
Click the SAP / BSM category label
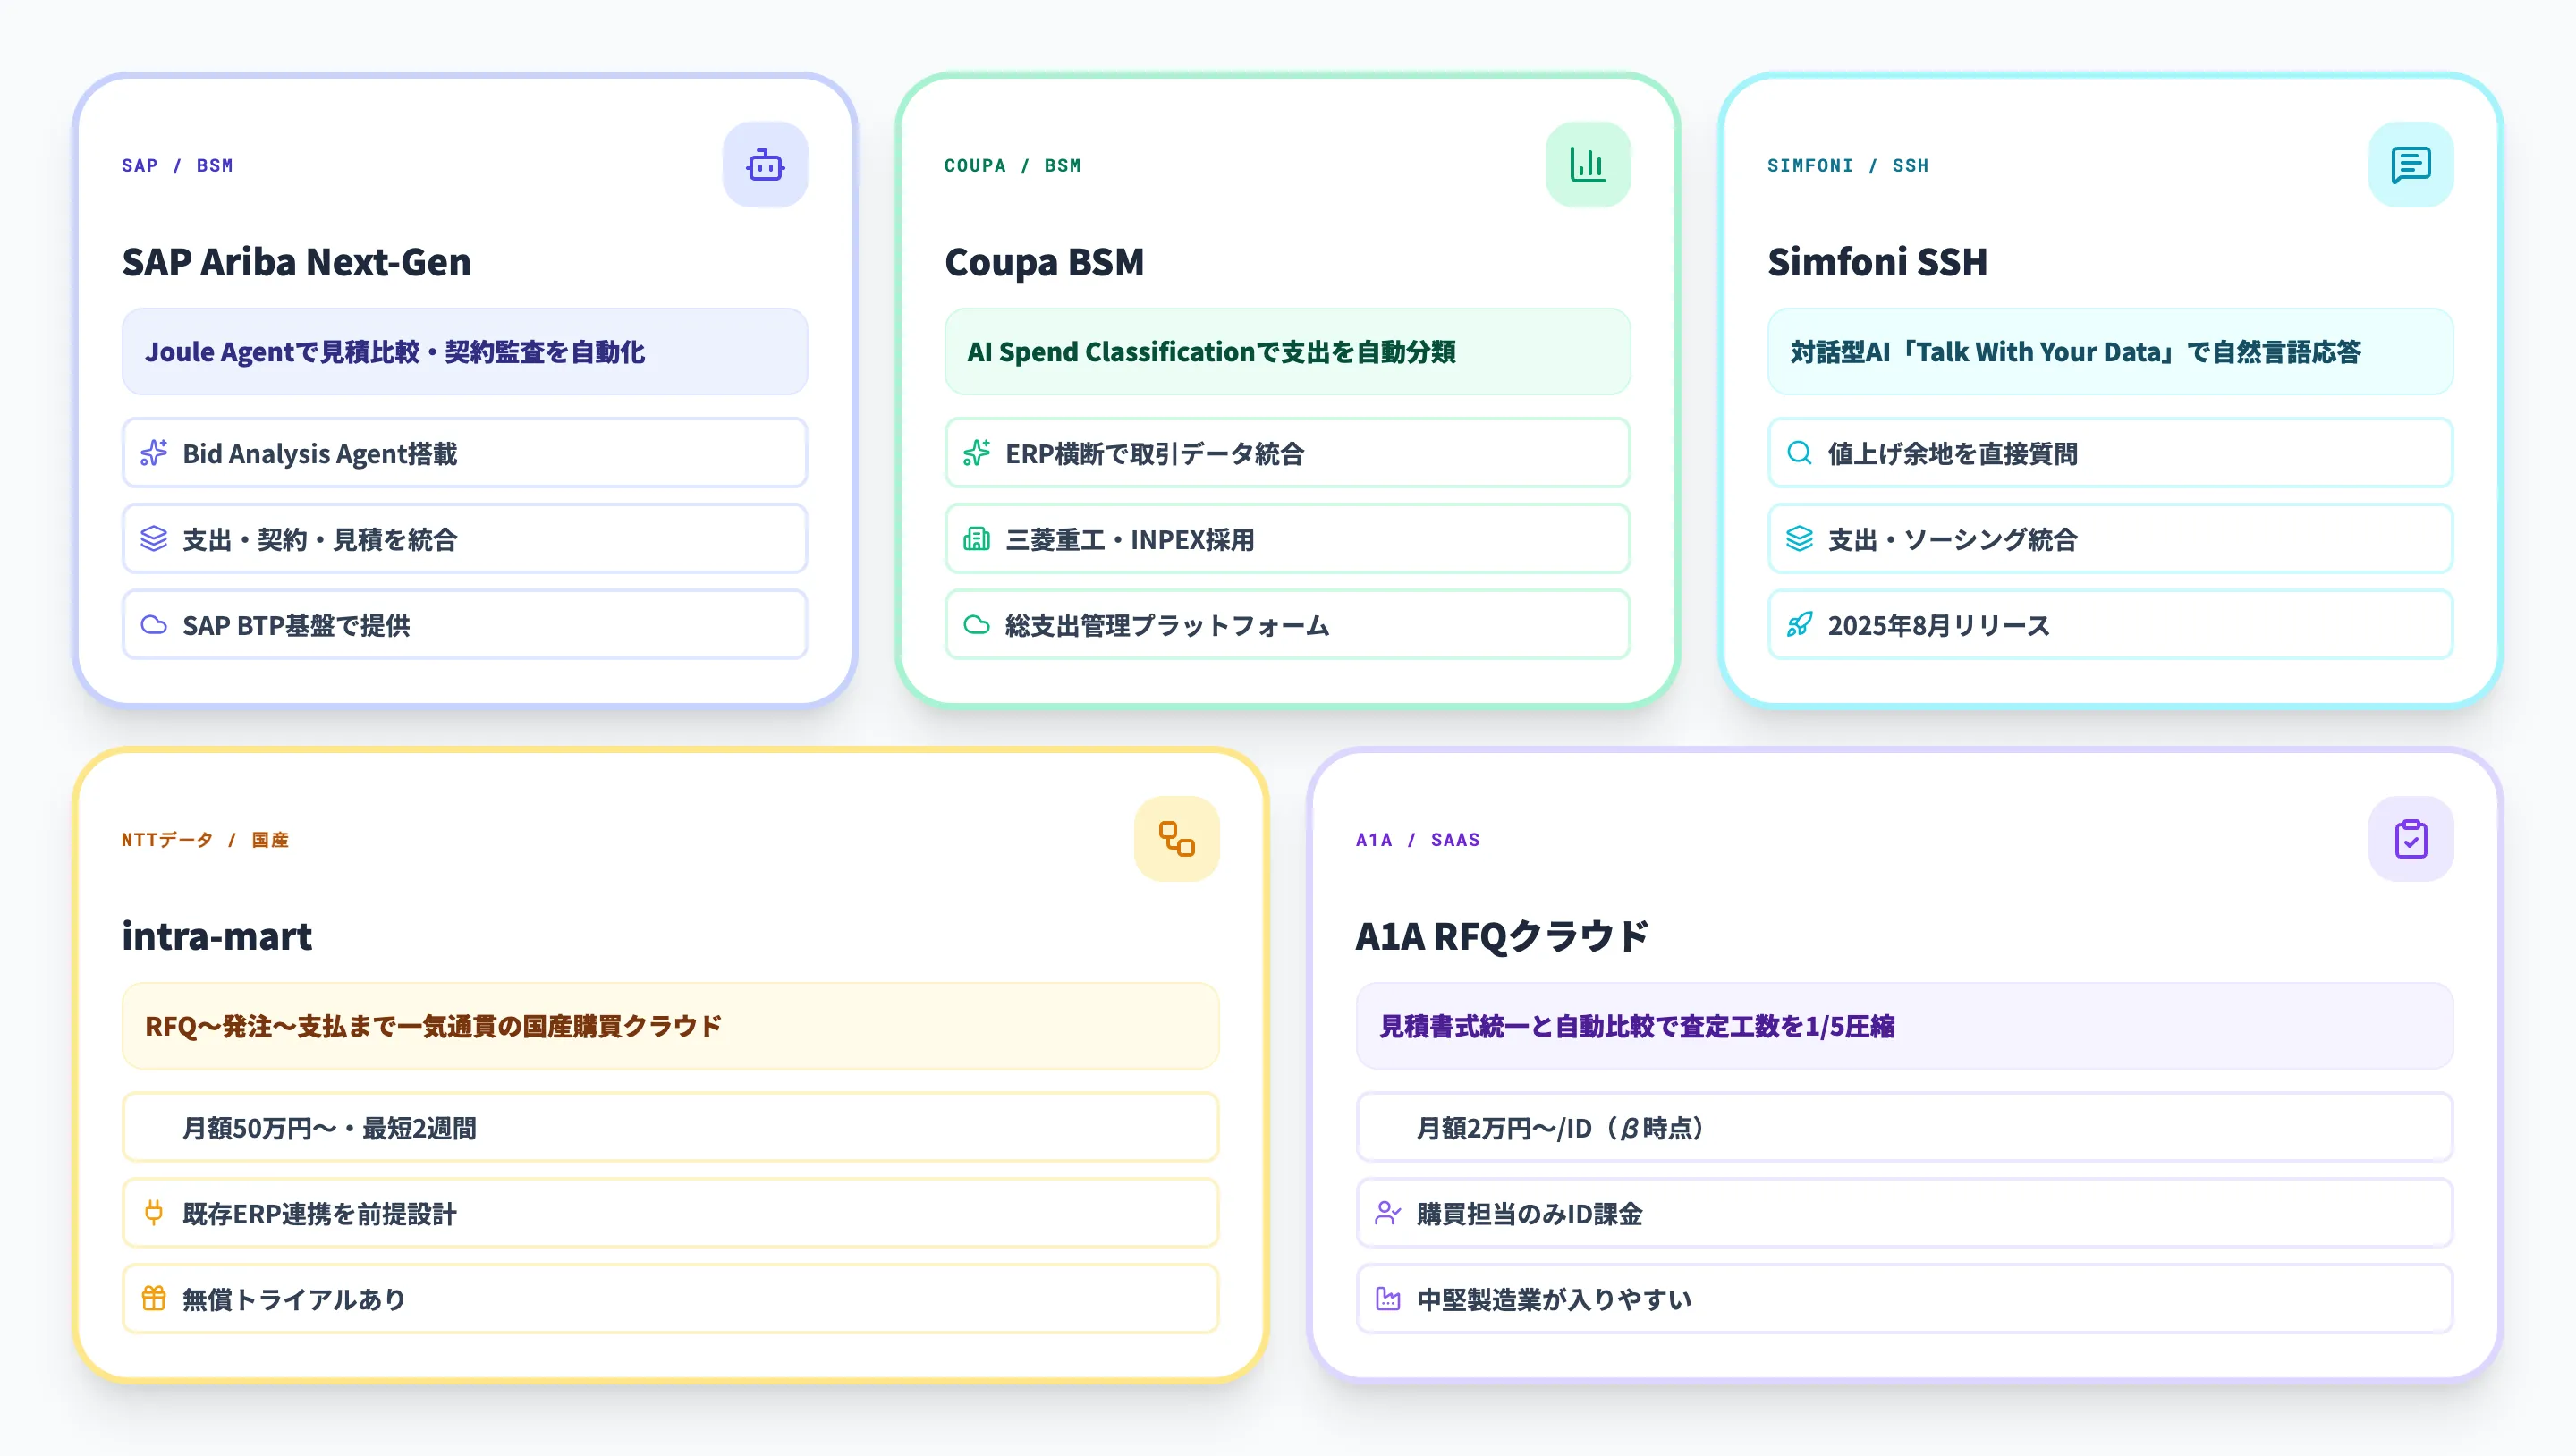pyautogui.click(x=177, y=166)
